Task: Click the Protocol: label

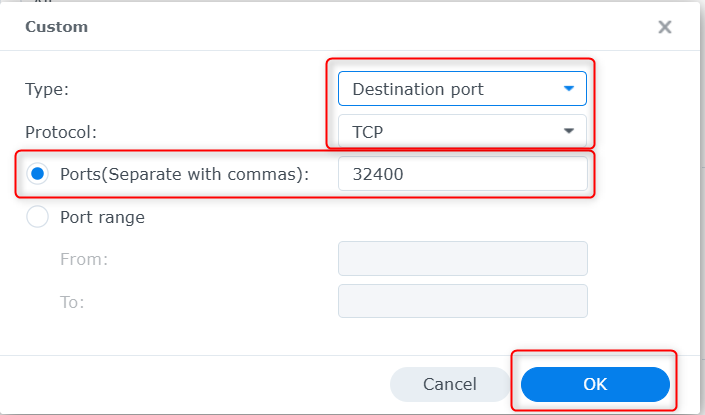Action: click(x=60, y=131)
